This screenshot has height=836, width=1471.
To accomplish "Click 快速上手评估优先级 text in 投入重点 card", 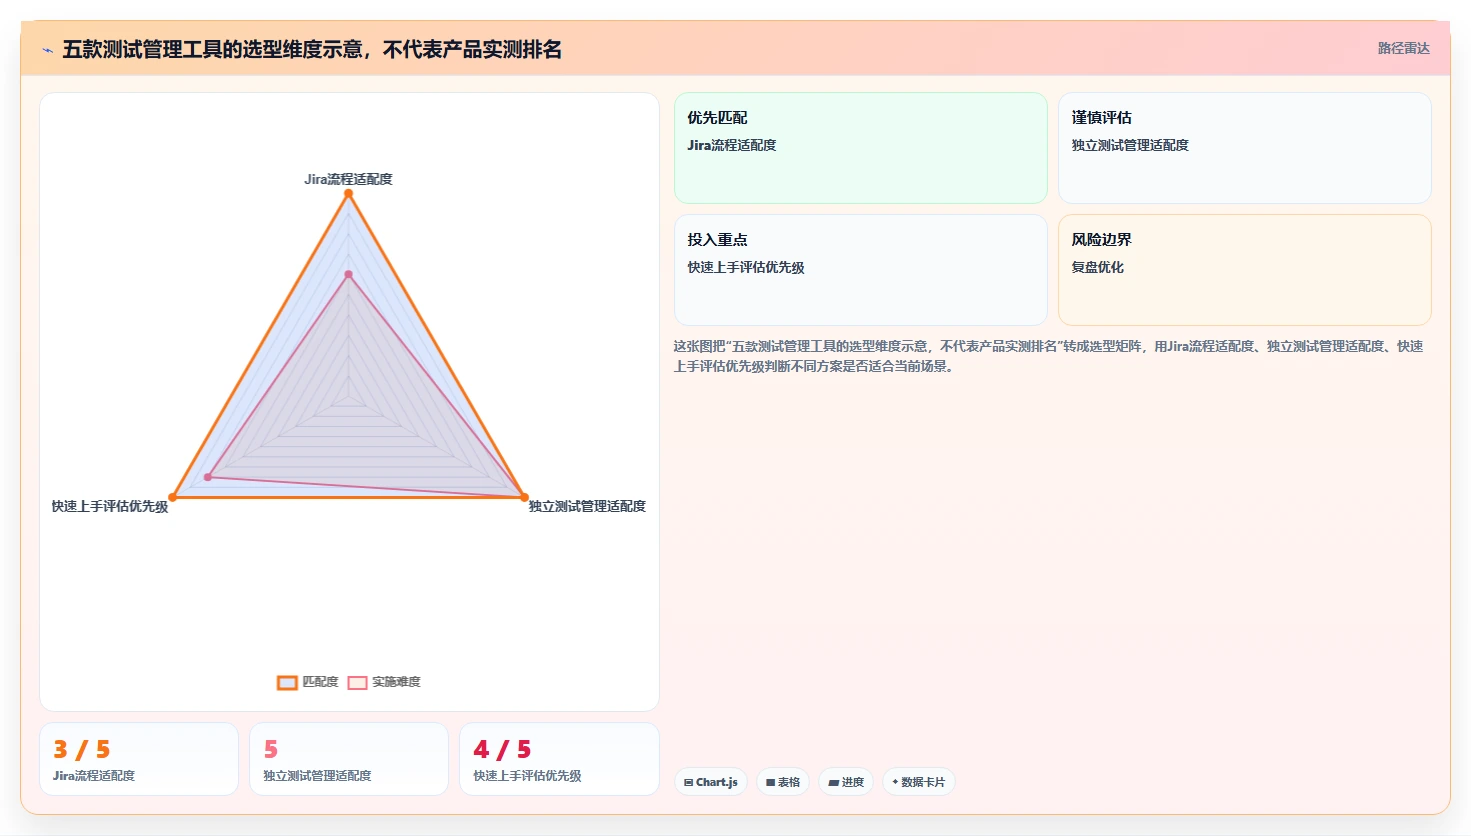I will click(746, 267).
